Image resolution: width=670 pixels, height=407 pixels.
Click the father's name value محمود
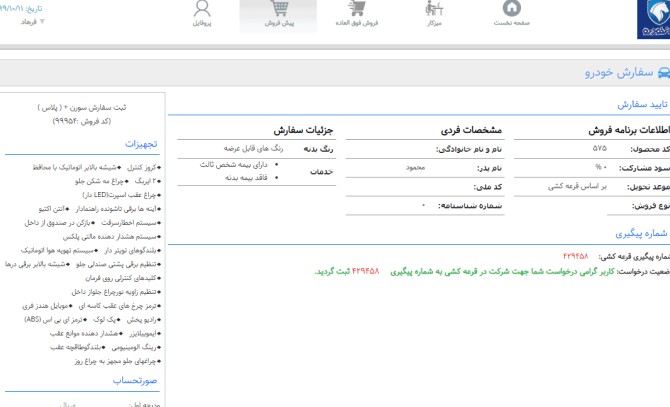point(415,167)
